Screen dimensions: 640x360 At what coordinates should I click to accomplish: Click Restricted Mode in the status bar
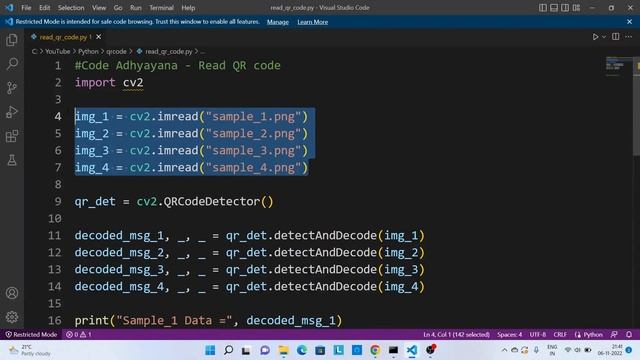(31, 335)
